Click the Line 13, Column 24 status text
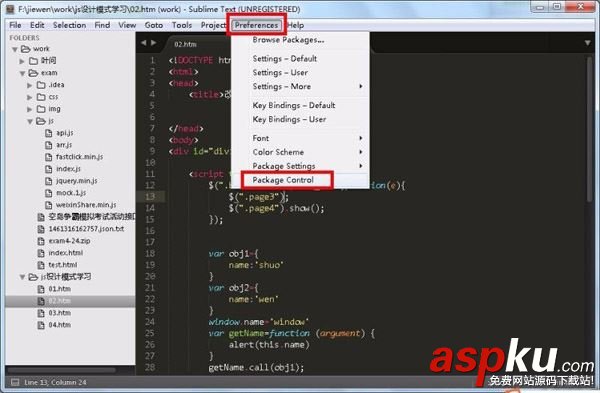 [55, 382]
